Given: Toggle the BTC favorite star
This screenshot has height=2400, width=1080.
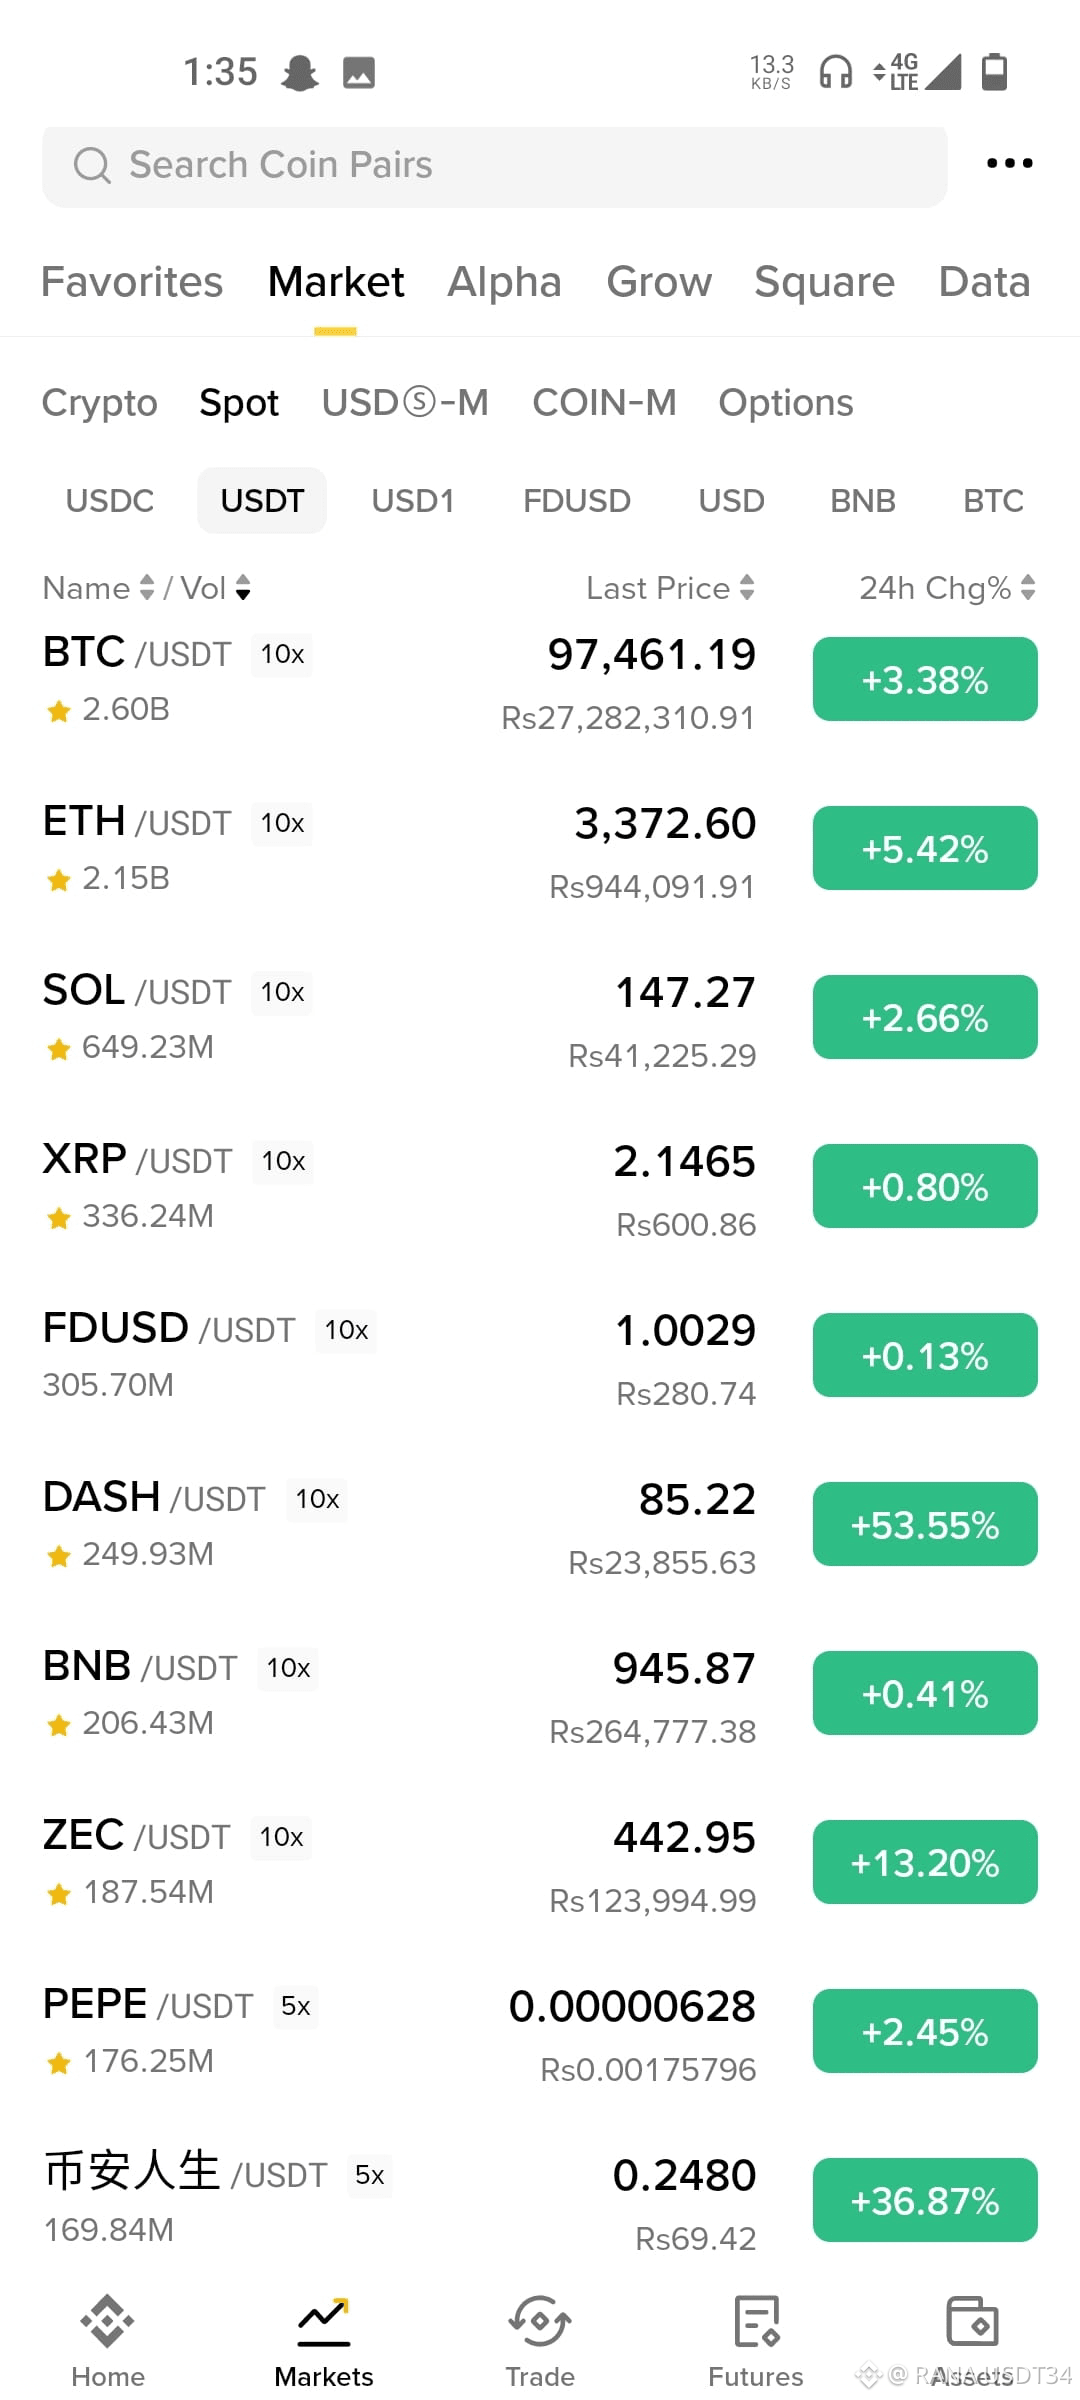Looking at the screenshot, I should tap(59, 711).
